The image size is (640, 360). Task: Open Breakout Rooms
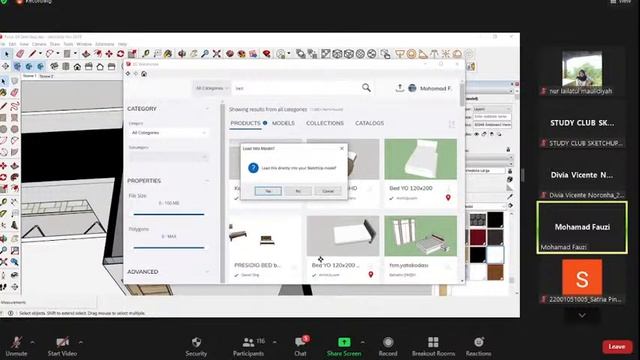pyautogui.click(x=433, y=346)
